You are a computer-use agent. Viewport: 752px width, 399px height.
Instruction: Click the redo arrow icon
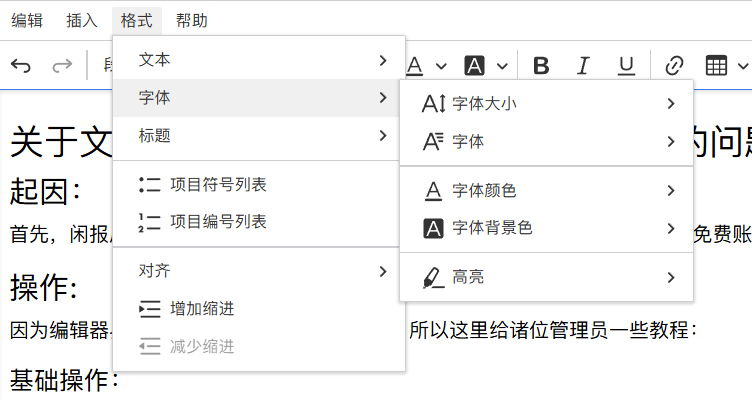click(x=62, y=65)
